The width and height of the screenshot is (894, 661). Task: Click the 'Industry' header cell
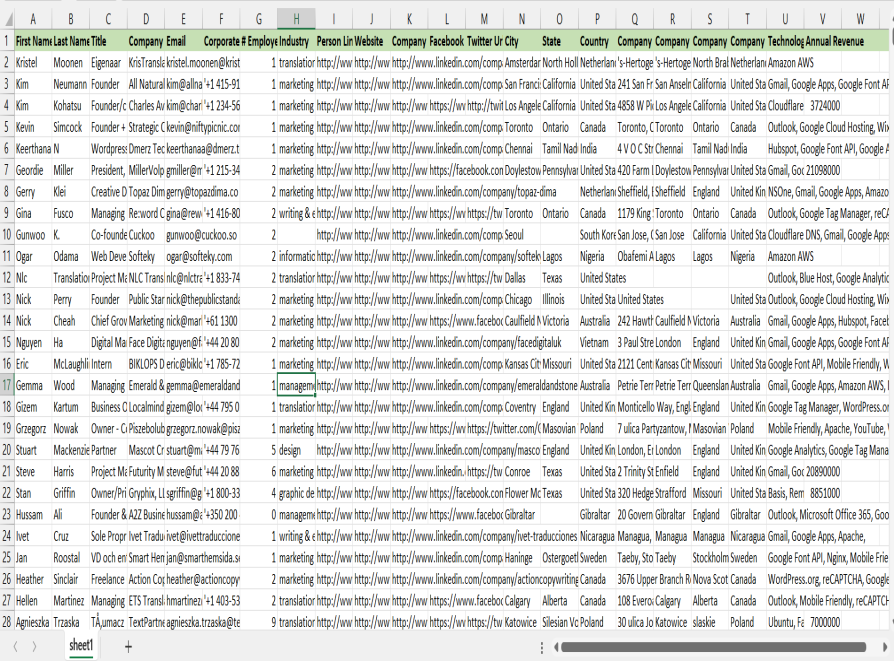coord(296,41)
